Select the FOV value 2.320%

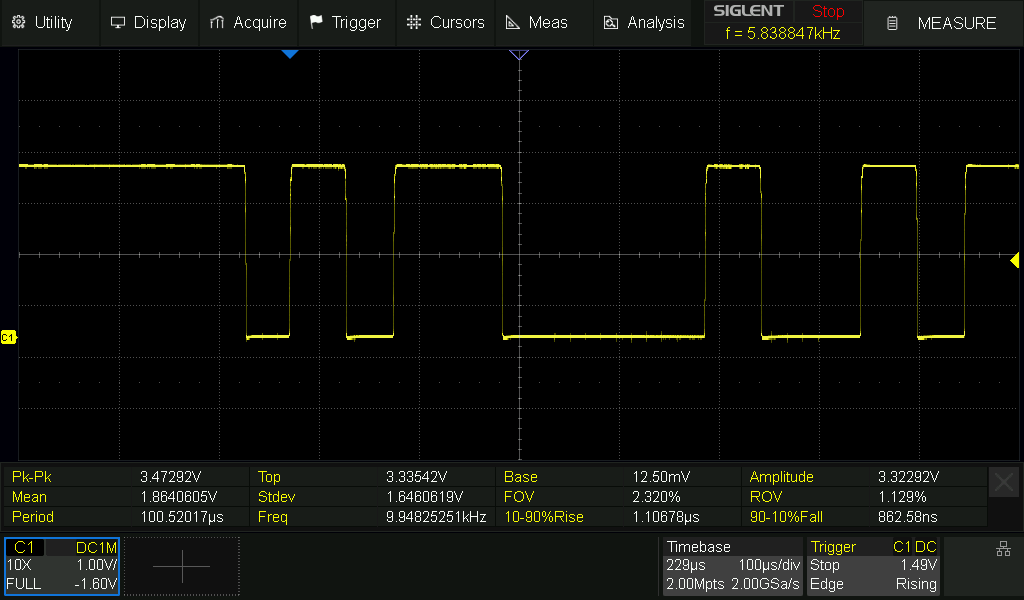656,497
